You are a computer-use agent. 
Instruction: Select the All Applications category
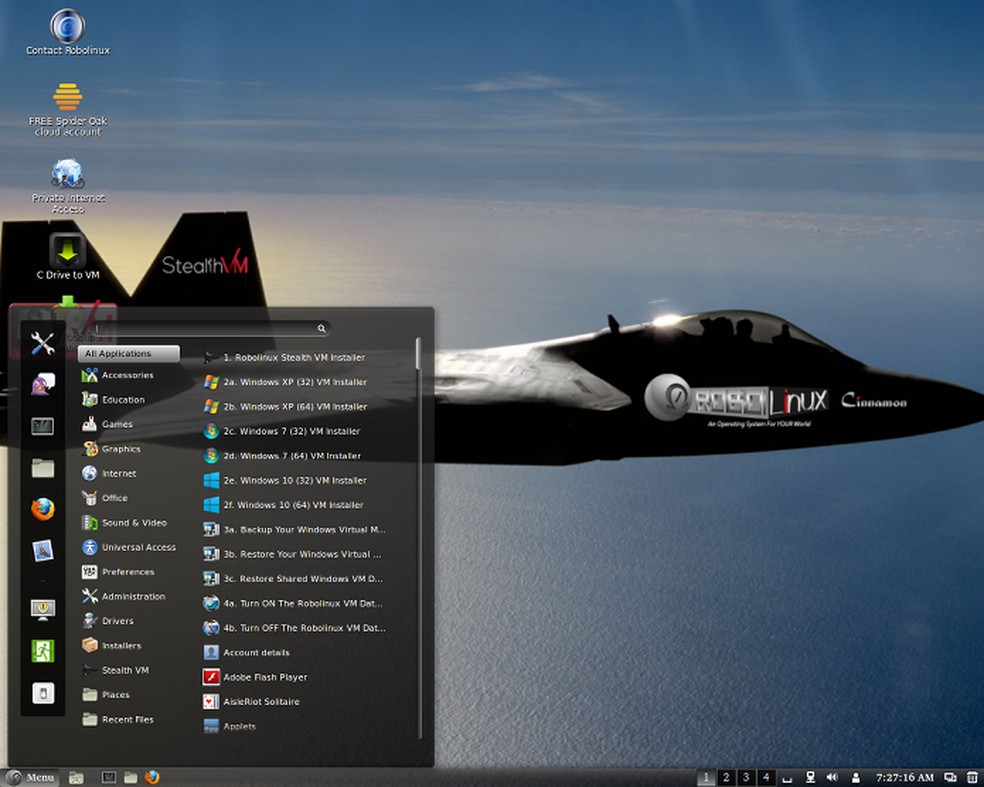(129, 353)
